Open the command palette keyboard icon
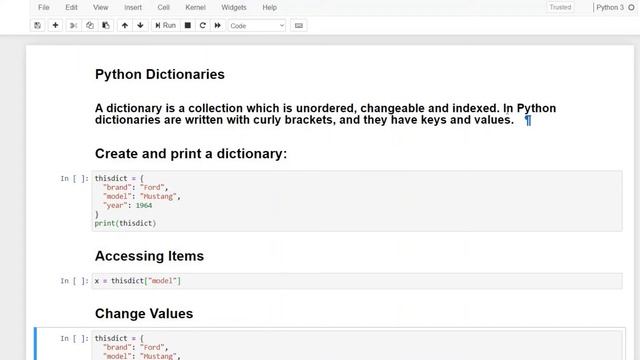 tap(299, 25)
